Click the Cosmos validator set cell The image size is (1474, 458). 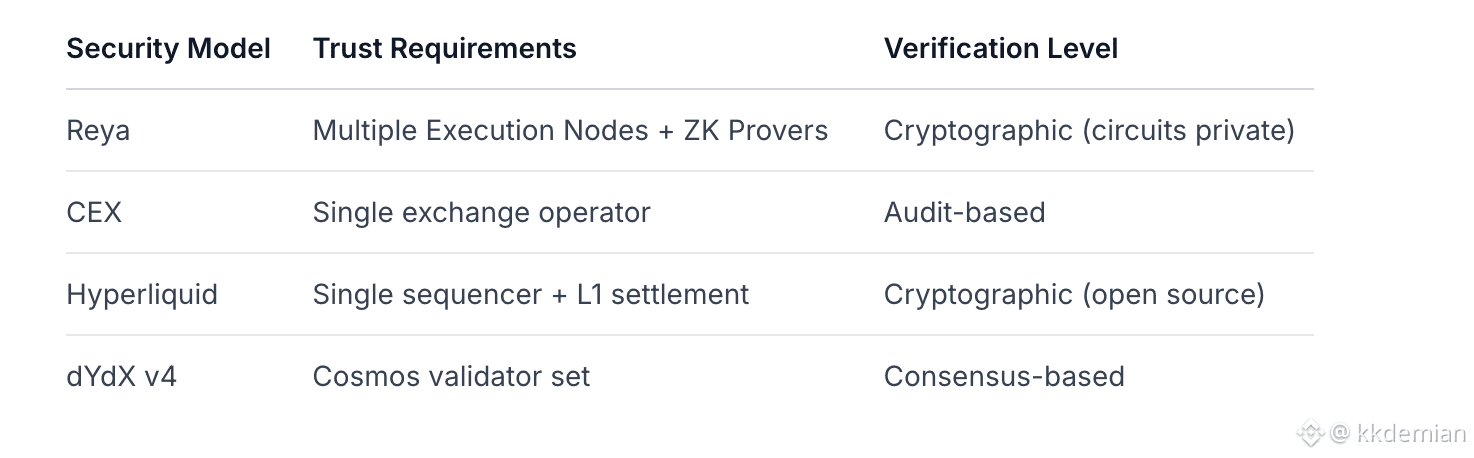tap(451, 376)
